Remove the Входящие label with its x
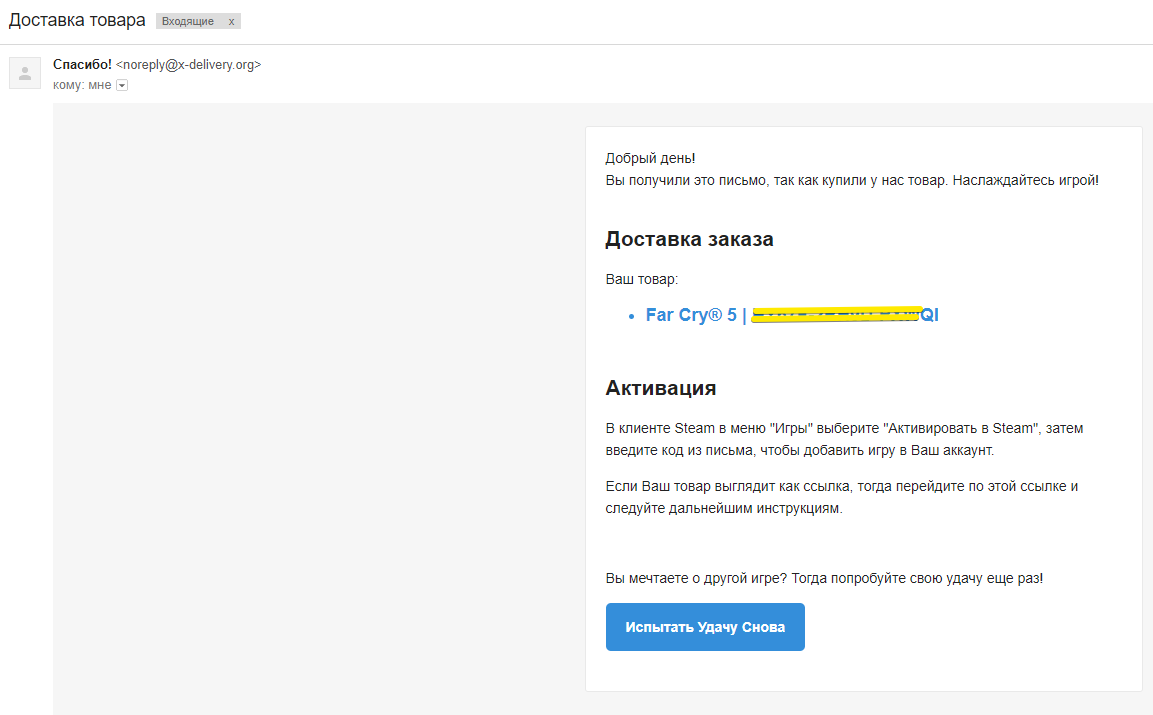Image resolution: width=1153 pixels, height=715 pixels. pos(231,21)
